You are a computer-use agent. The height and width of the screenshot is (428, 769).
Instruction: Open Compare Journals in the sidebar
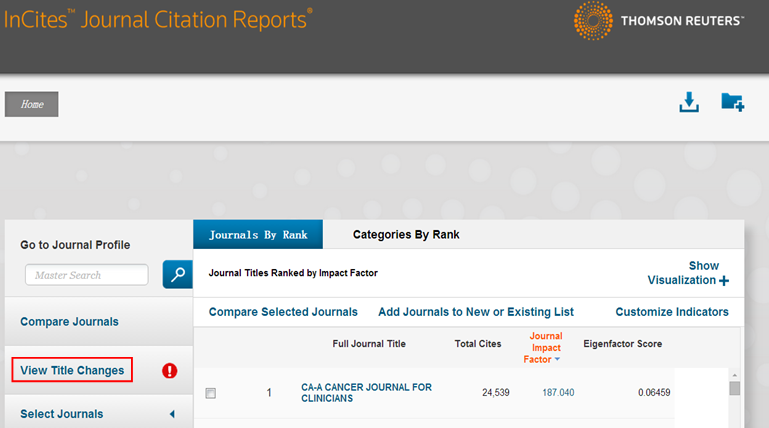(69, 322)
